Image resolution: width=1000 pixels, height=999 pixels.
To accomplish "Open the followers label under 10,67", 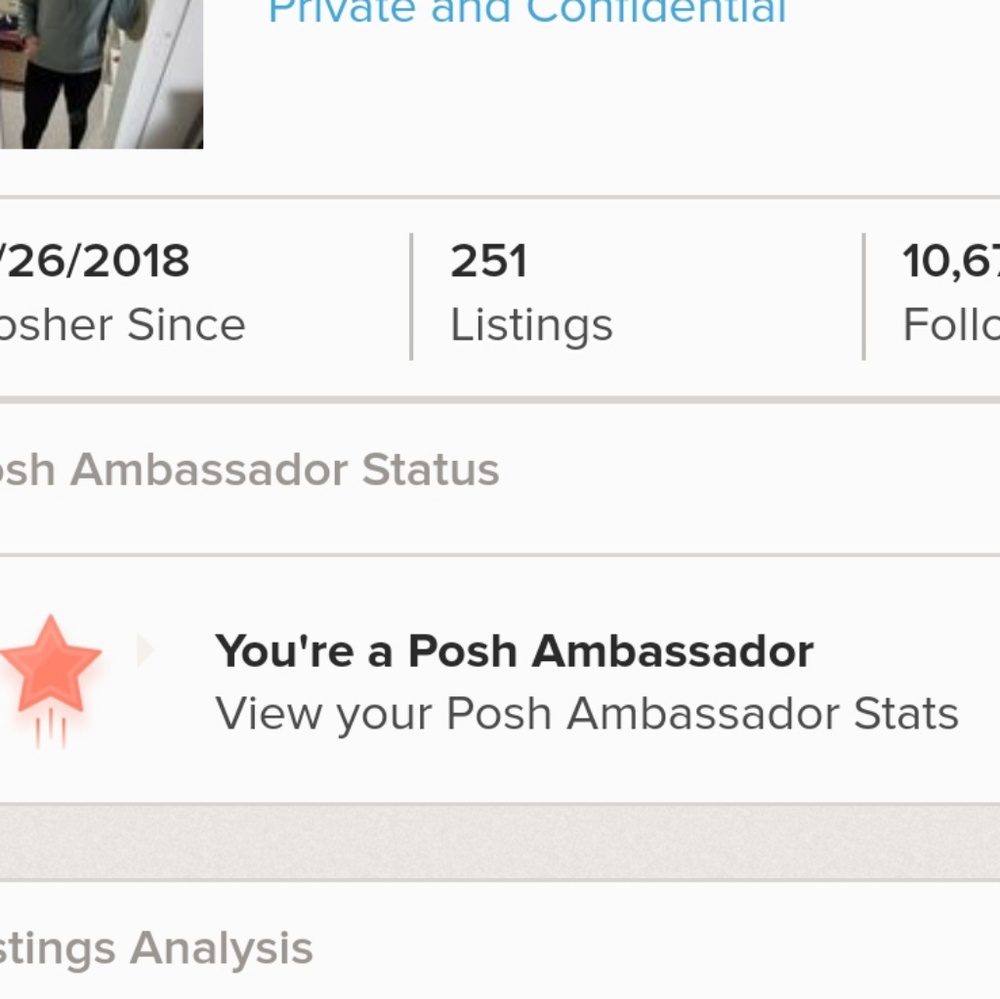I will pyautogui.click(x=952, y=325).
